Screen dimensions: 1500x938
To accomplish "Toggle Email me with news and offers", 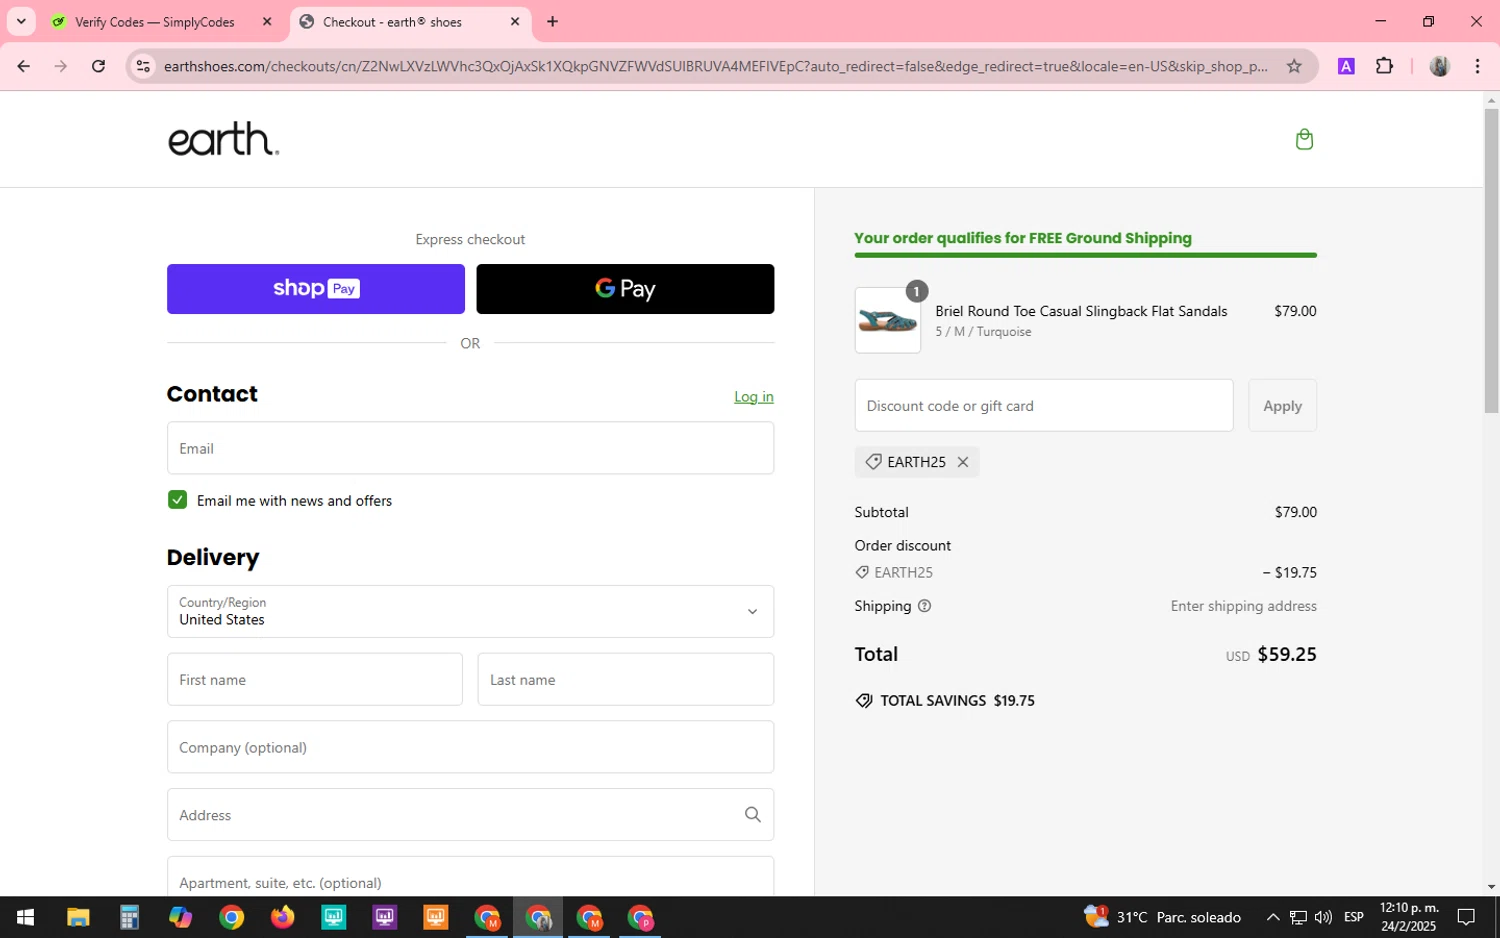I will point(177,500).
